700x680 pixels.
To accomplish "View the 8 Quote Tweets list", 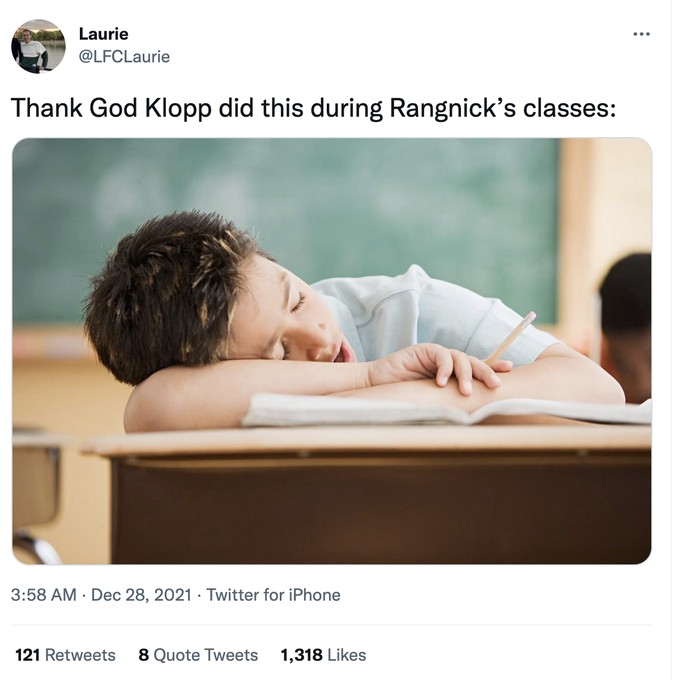I will coord(198,655).
